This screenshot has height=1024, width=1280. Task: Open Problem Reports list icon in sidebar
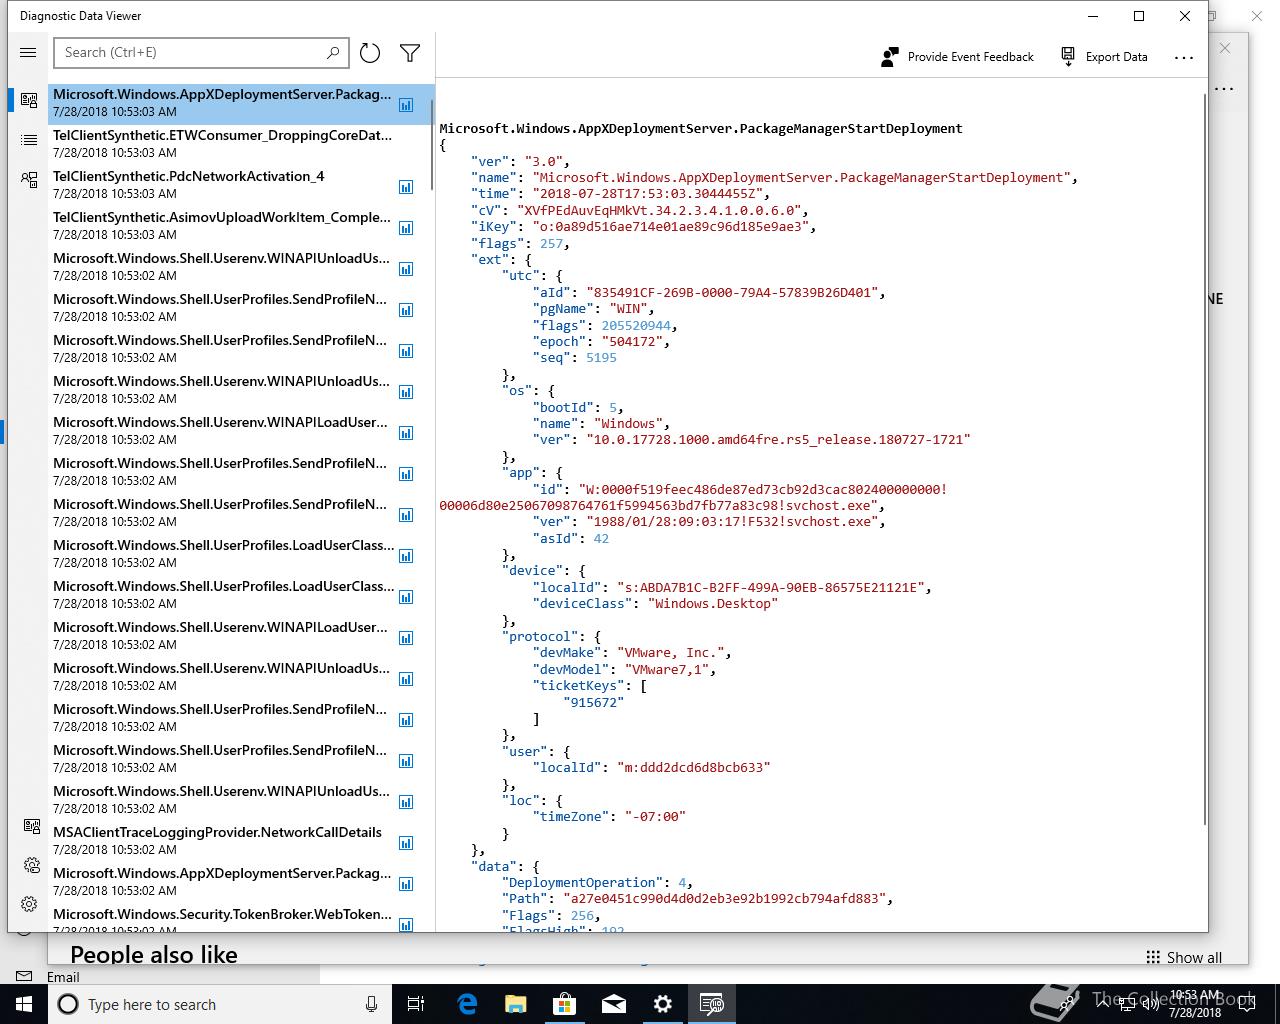pos(29,139)
